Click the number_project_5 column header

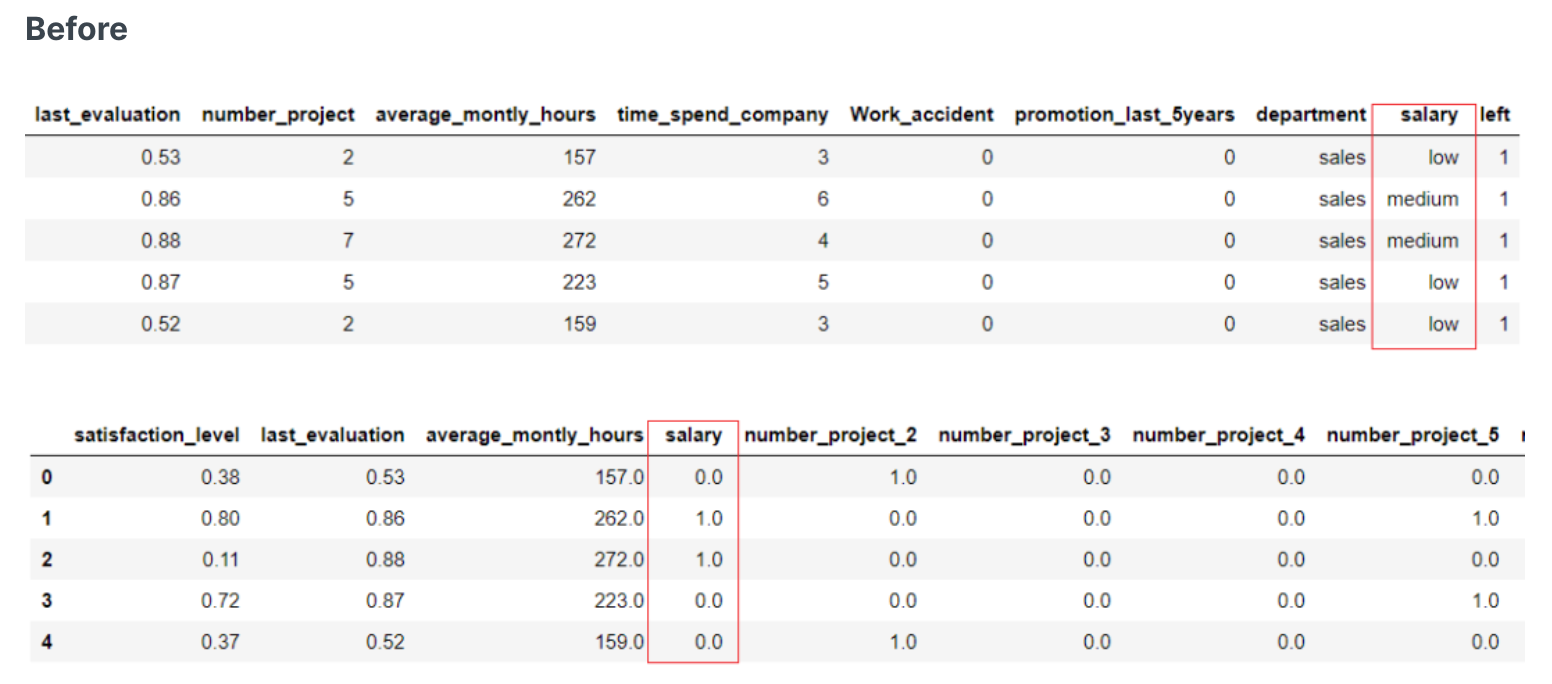tap(1412, 435)
